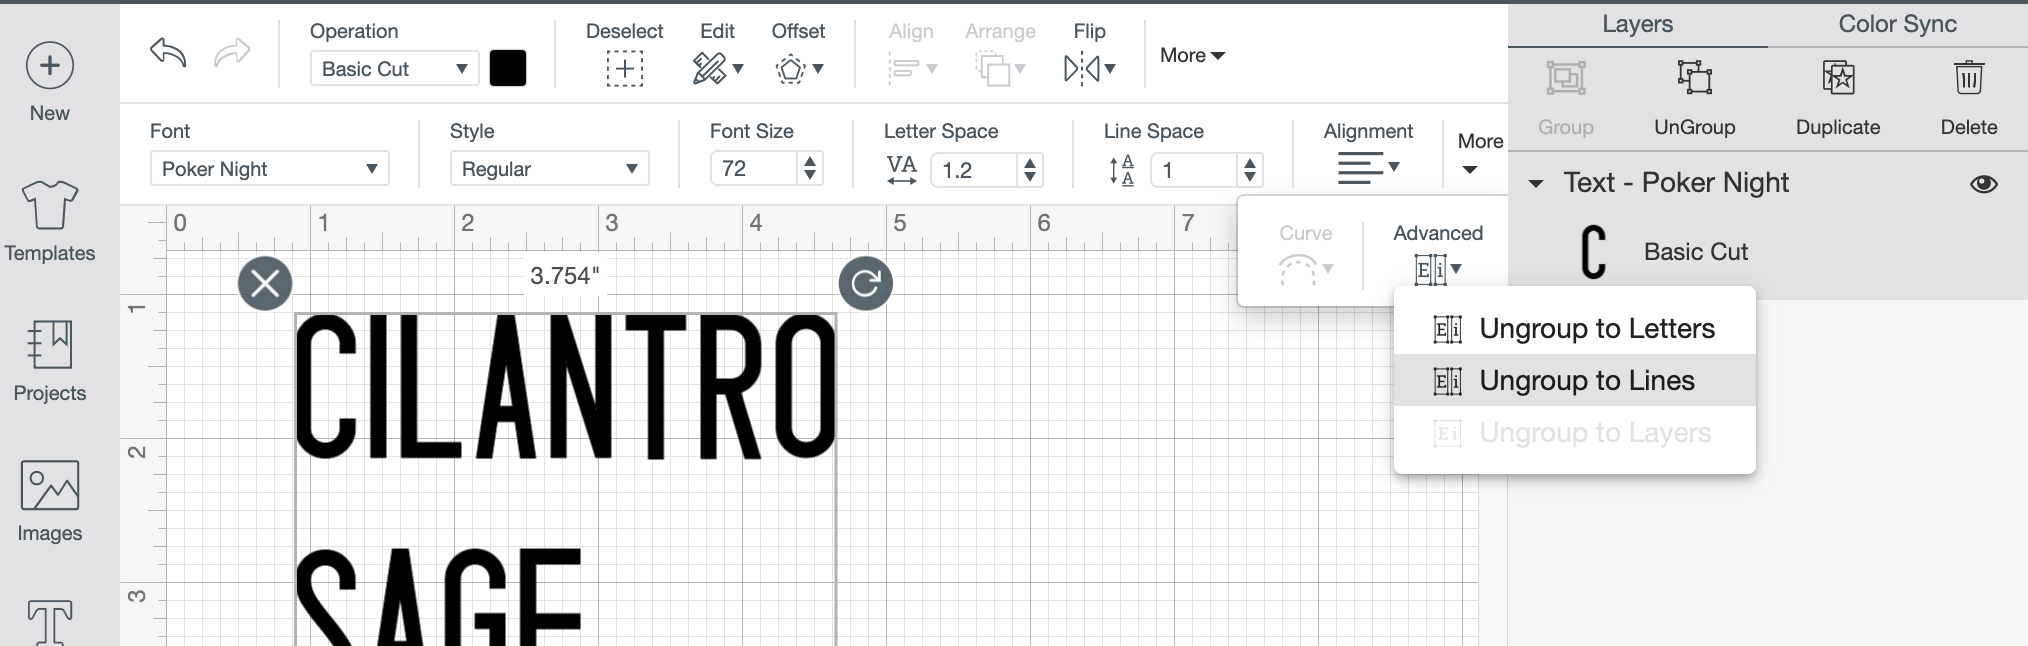
Task: Select the Text tool icon in sidebar
Action: point(49,622)
